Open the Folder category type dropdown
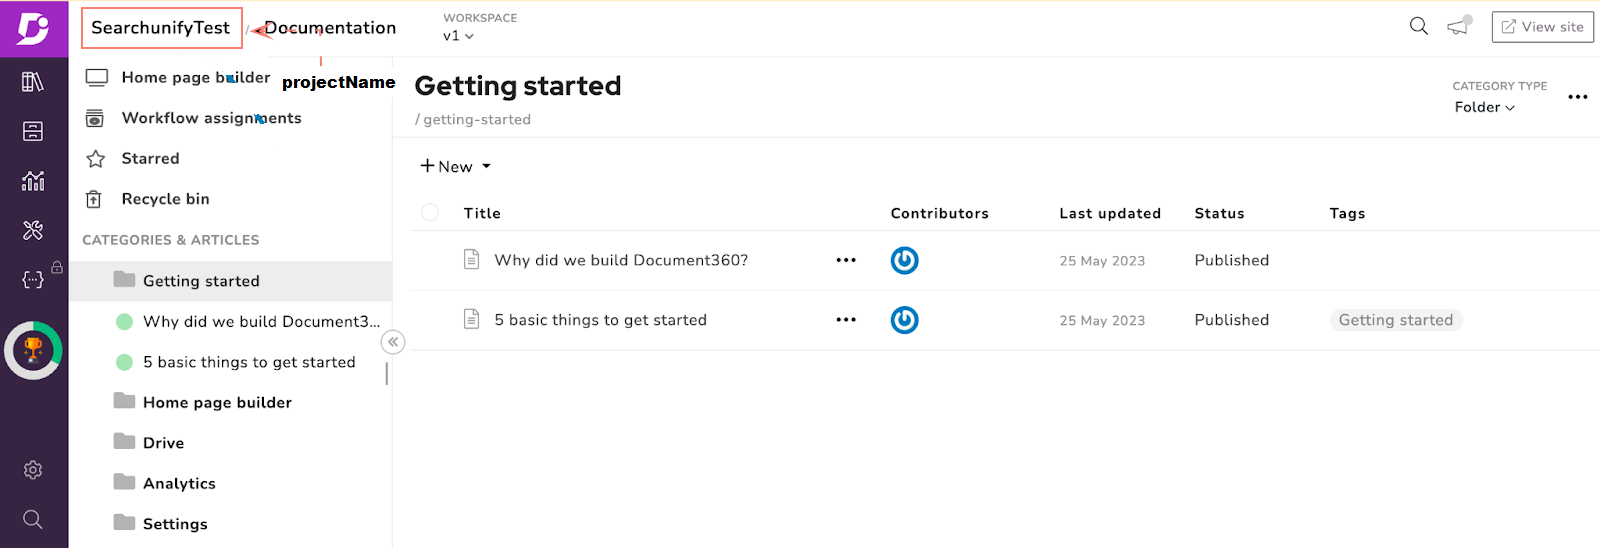1600x548 pixels. point(1484,107)
